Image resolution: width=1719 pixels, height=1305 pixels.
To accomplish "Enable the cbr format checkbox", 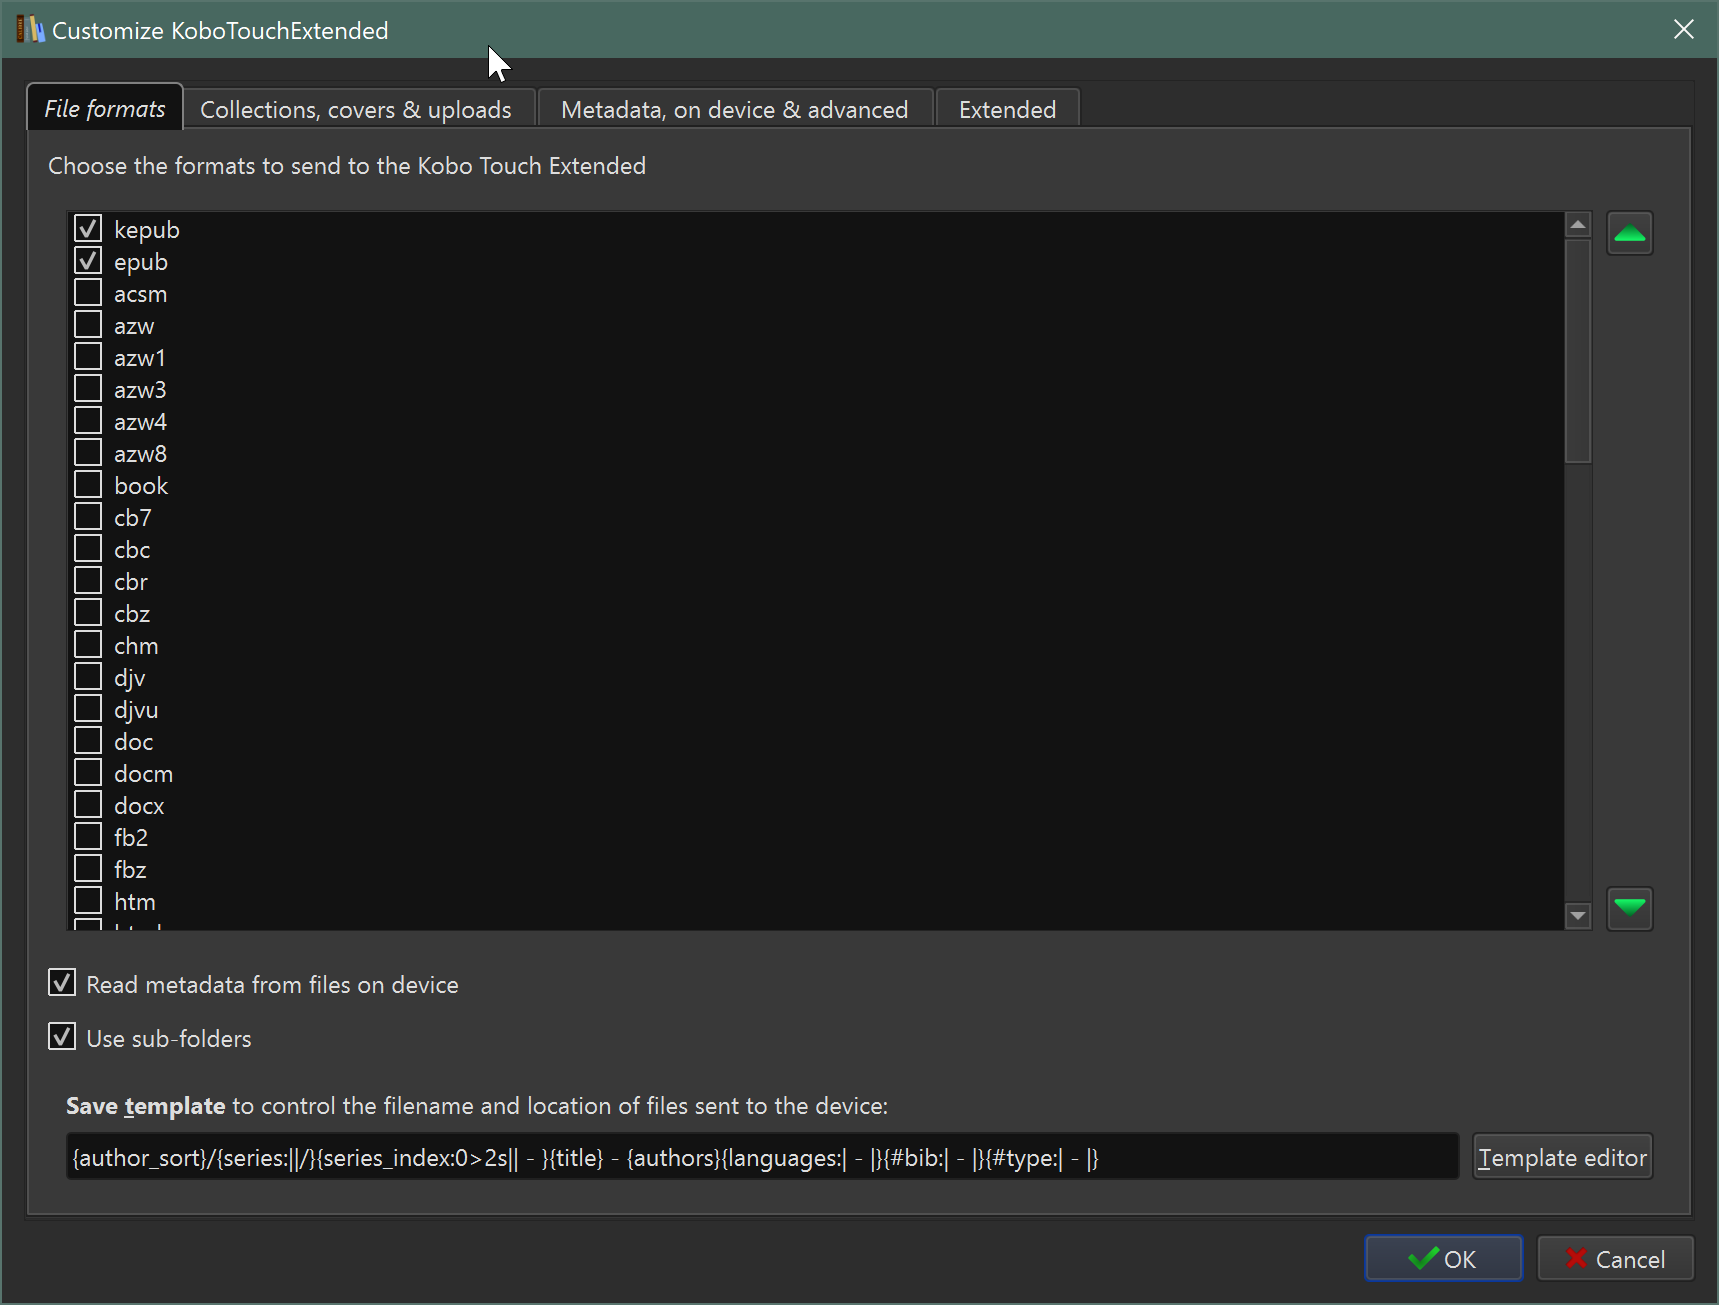I will coord(88,581).
